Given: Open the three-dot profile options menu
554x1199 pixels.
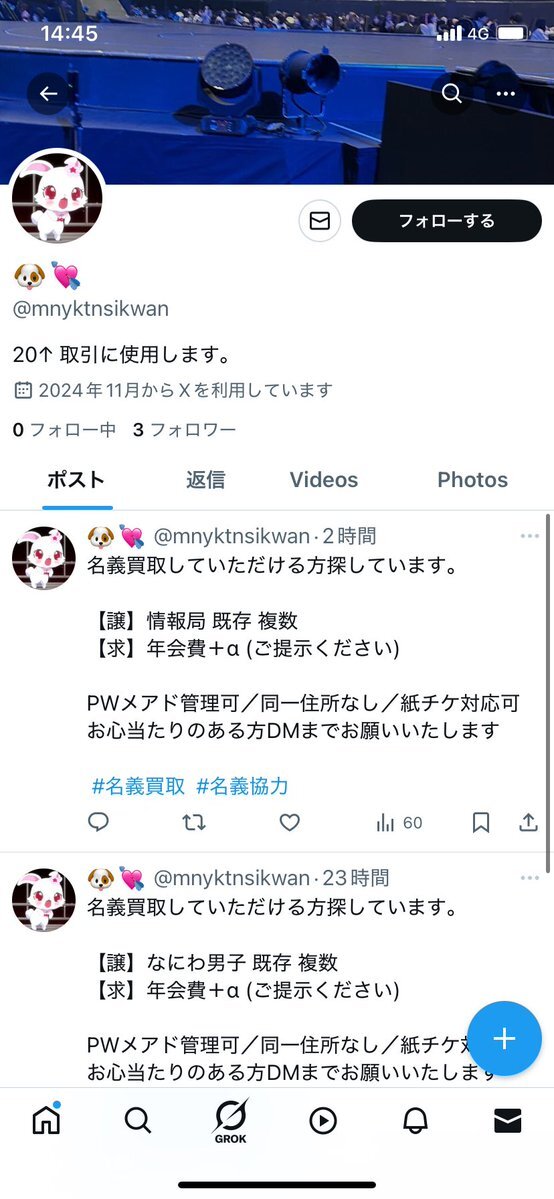Looking at the screenshot, I should point(506,94).
